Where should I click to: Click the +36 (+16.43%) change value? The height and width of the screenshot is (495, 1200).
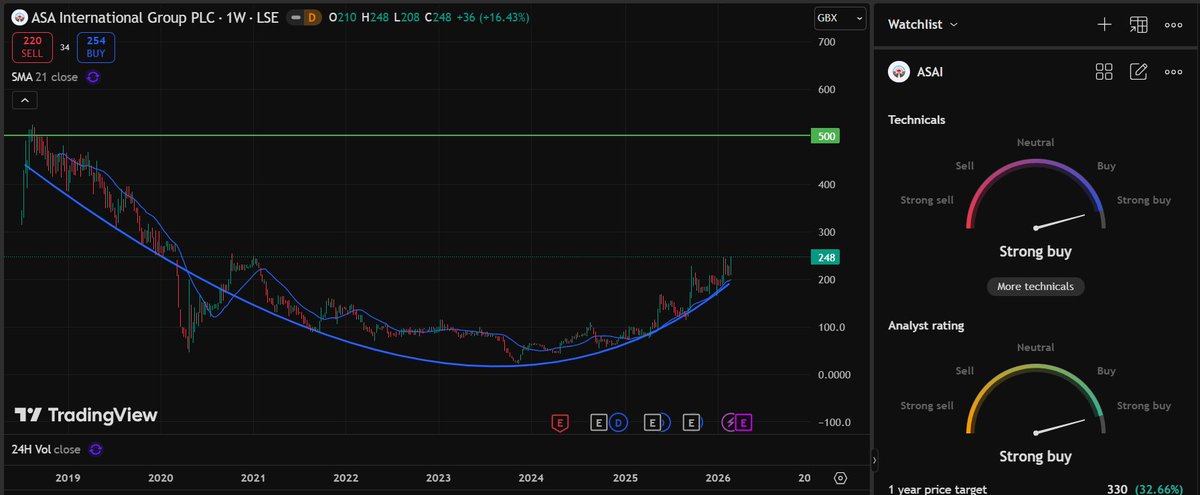[495, 18]
